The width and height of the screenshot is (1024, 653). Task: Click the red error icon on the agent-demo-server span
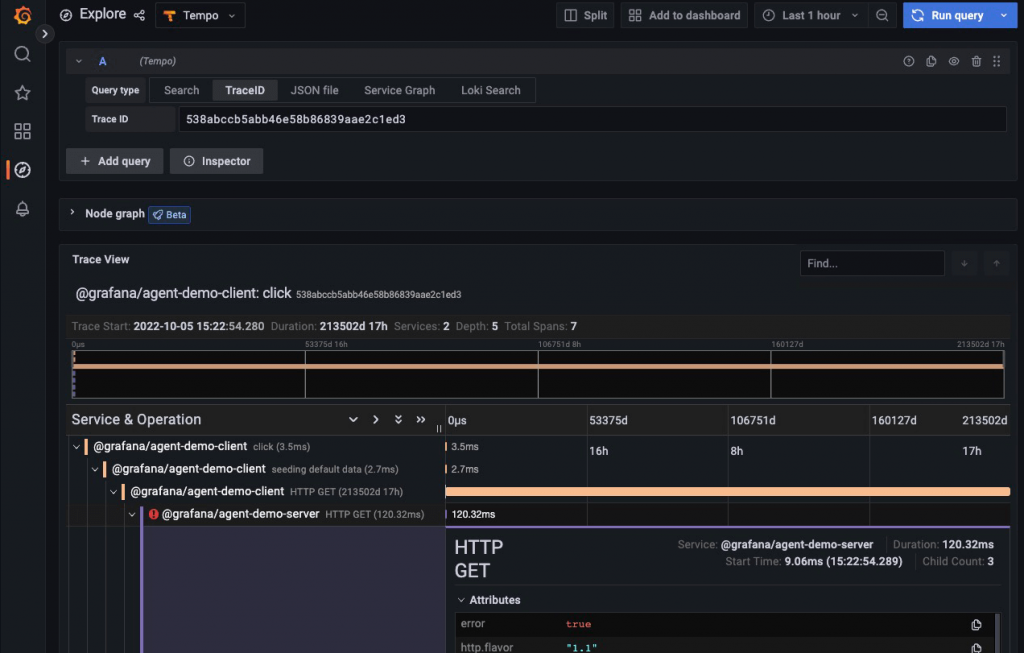[153, 514]
